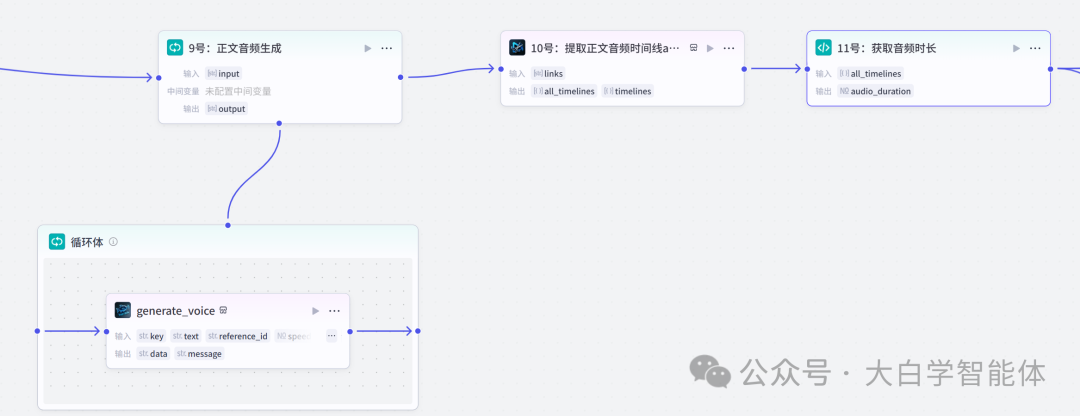Click the loop icon of 循环体 container
This screenshot has height=416, width=1080.
tap(57, 242)
